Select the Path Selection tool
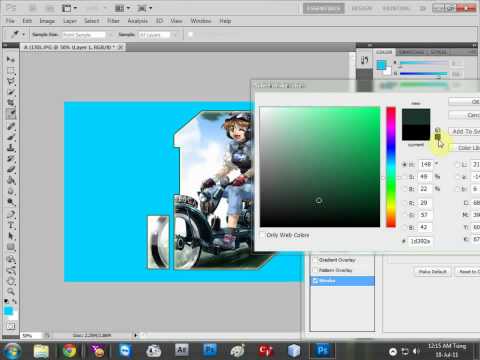Viewport: 480px width, 360px height. [11, 236]
